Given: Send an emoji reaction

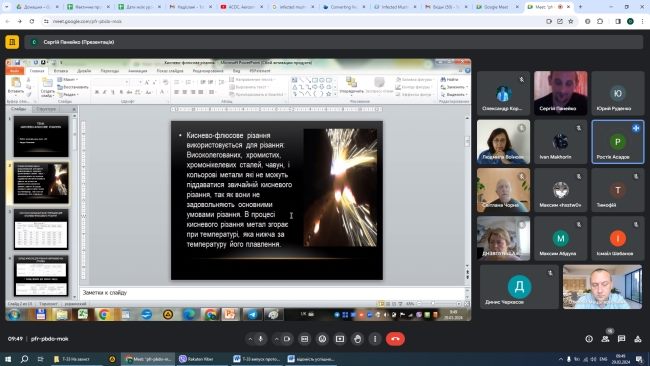Looking at the screenshot, I should pos(323,339).
